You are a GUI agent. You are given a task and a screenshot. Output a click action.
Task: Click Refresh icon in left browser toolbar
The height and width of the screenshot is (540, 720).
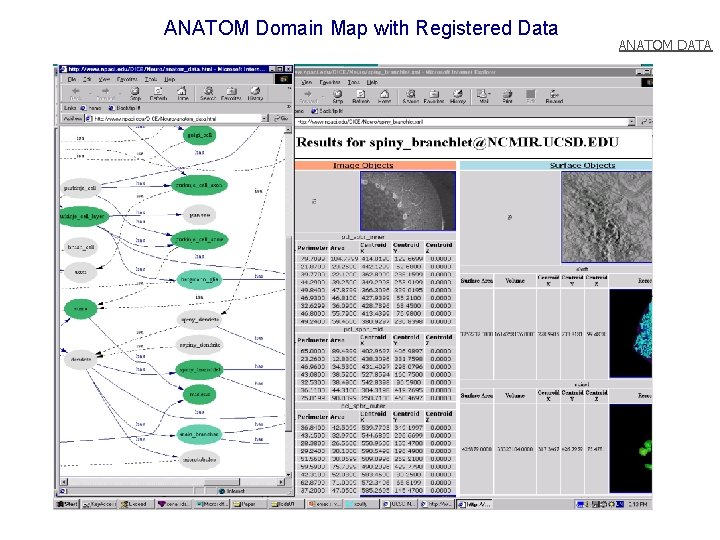click(x=158, y=93)
